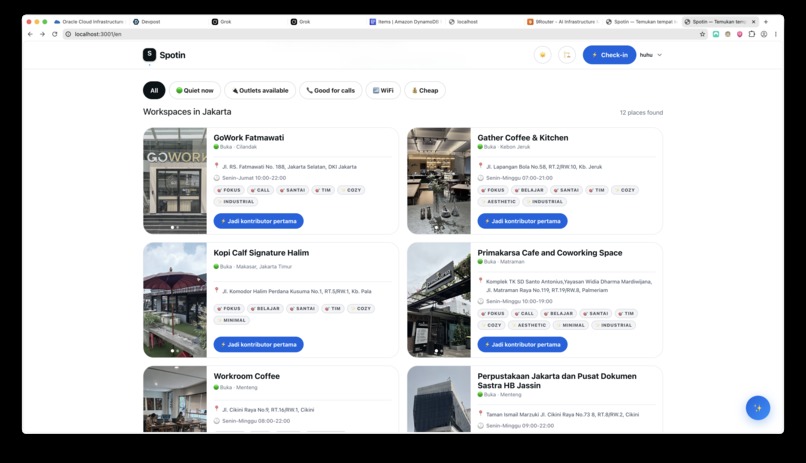Click the pink extension icon in browser toolbar
806x463 pixels.
[x=740, y=34]
